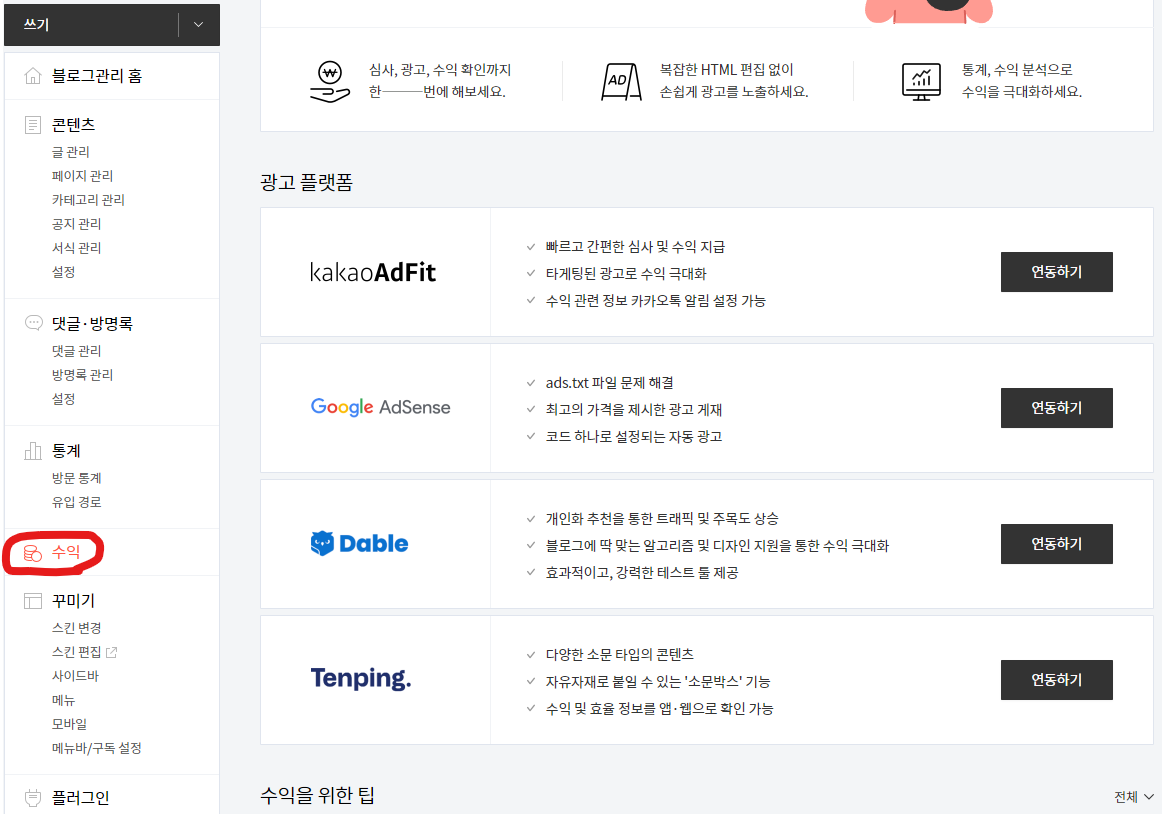Screen dimensions: 1162x814
Task: Click the 통계 bar chart icon
Action: click(33, 451)
